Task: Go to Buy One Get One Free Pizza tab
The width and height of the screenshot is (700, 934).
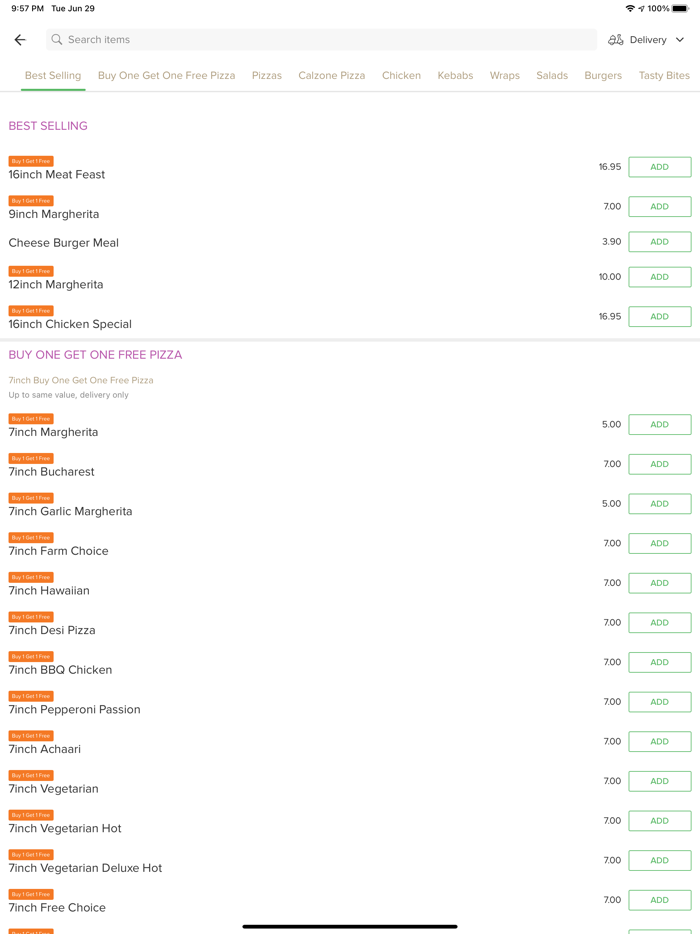Action: click(167, 75)
